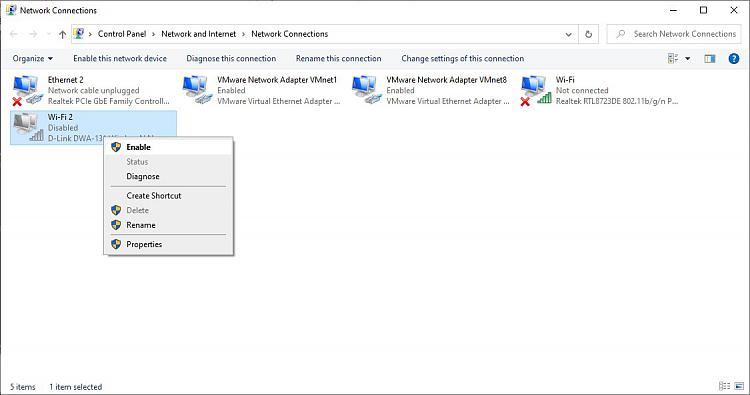
Task: Click the 'Disabled' status under Wi-Fi 2
Action: 63,128
